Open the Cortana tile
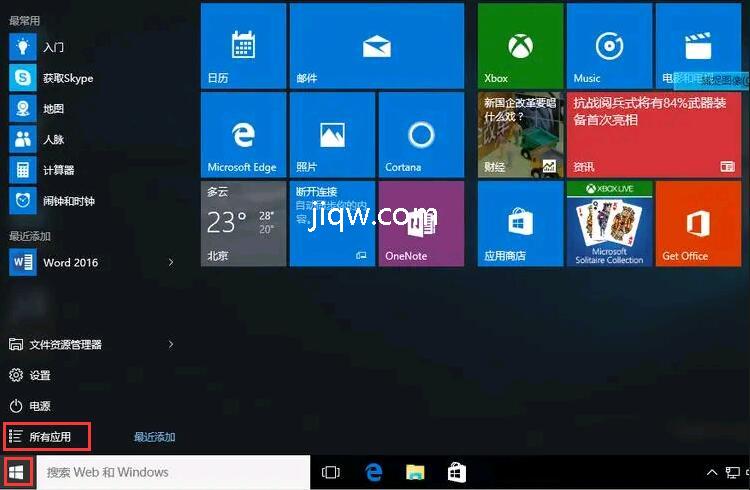Image resolution: width=750 pixels, height=490 pixels. pyautogui.click(x=421, y=134)
